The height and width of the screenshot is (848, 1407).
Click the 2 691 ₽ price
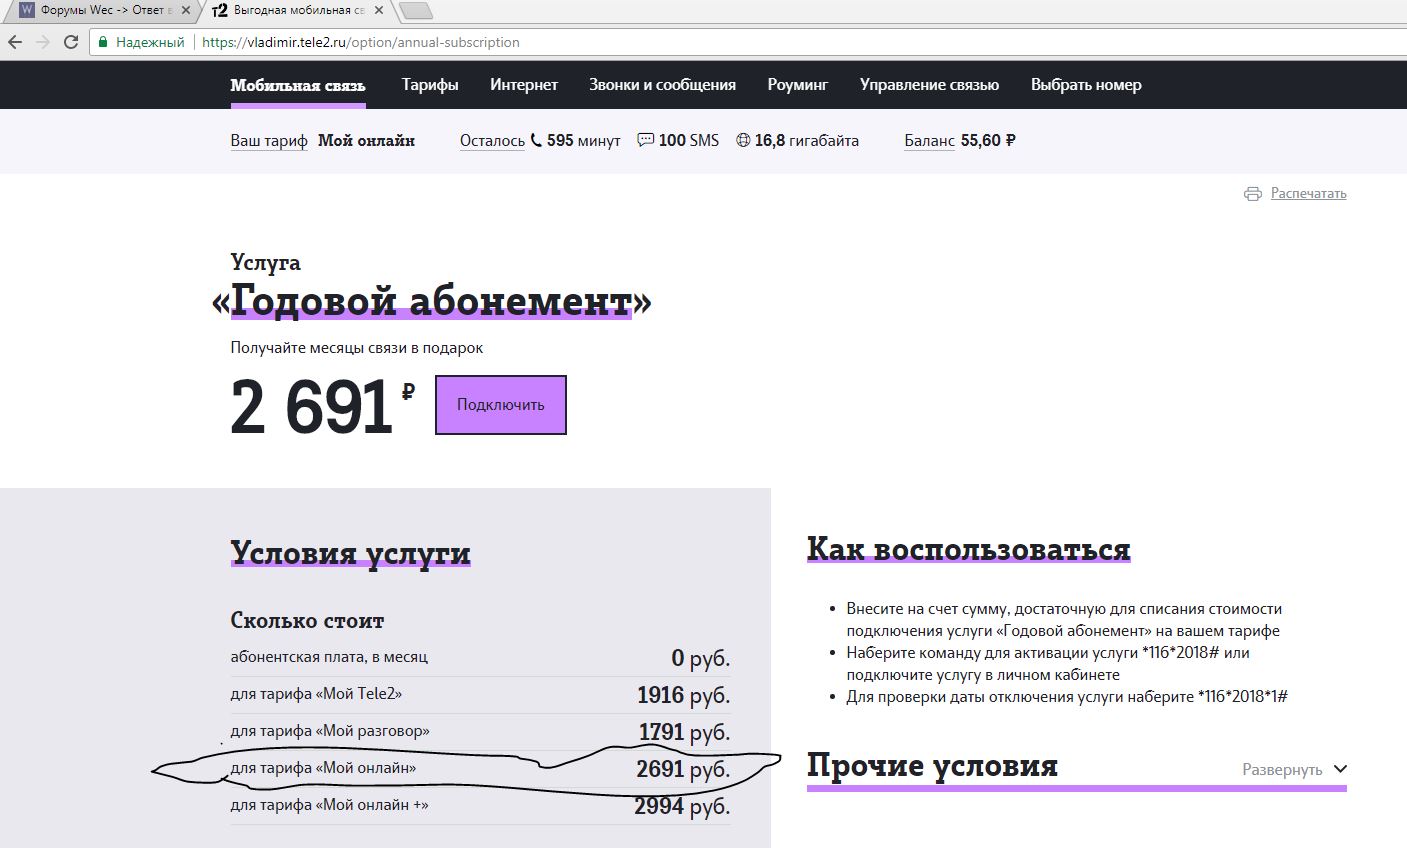click(x=322, y=407)
